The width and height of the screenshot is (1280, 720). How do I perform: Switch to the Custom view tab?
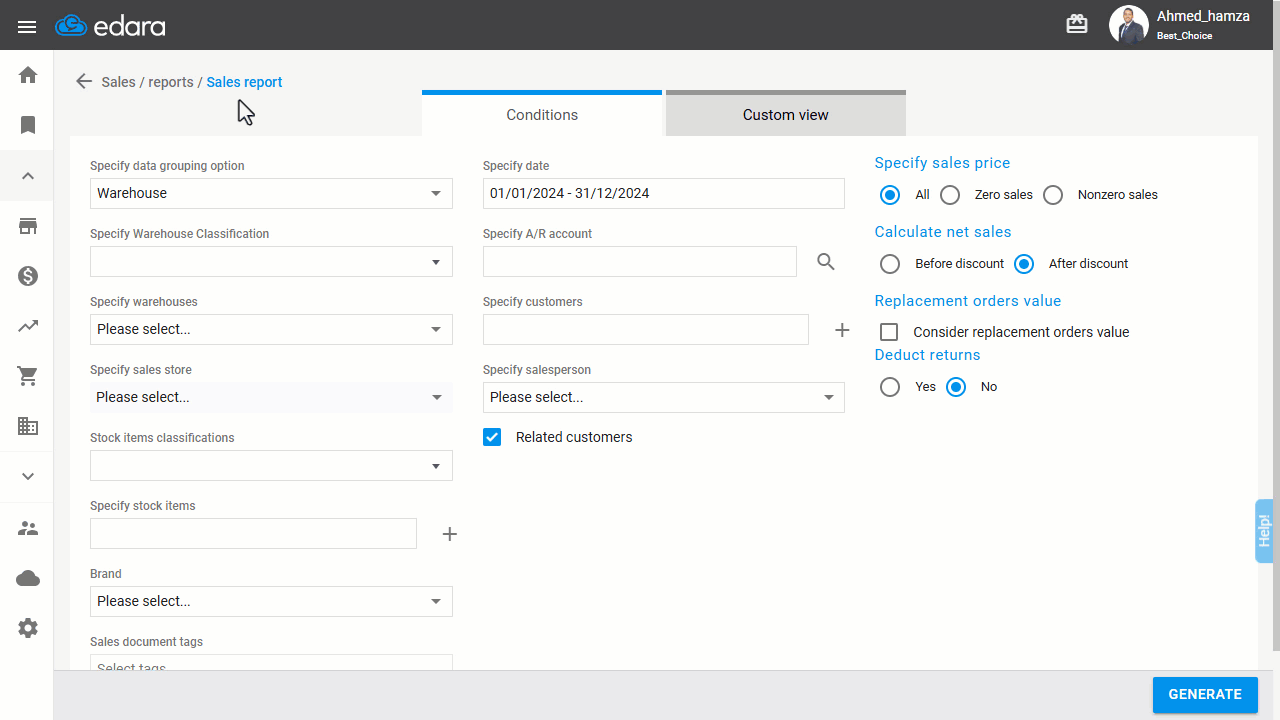pyautogui.click(x=786, y=113)
